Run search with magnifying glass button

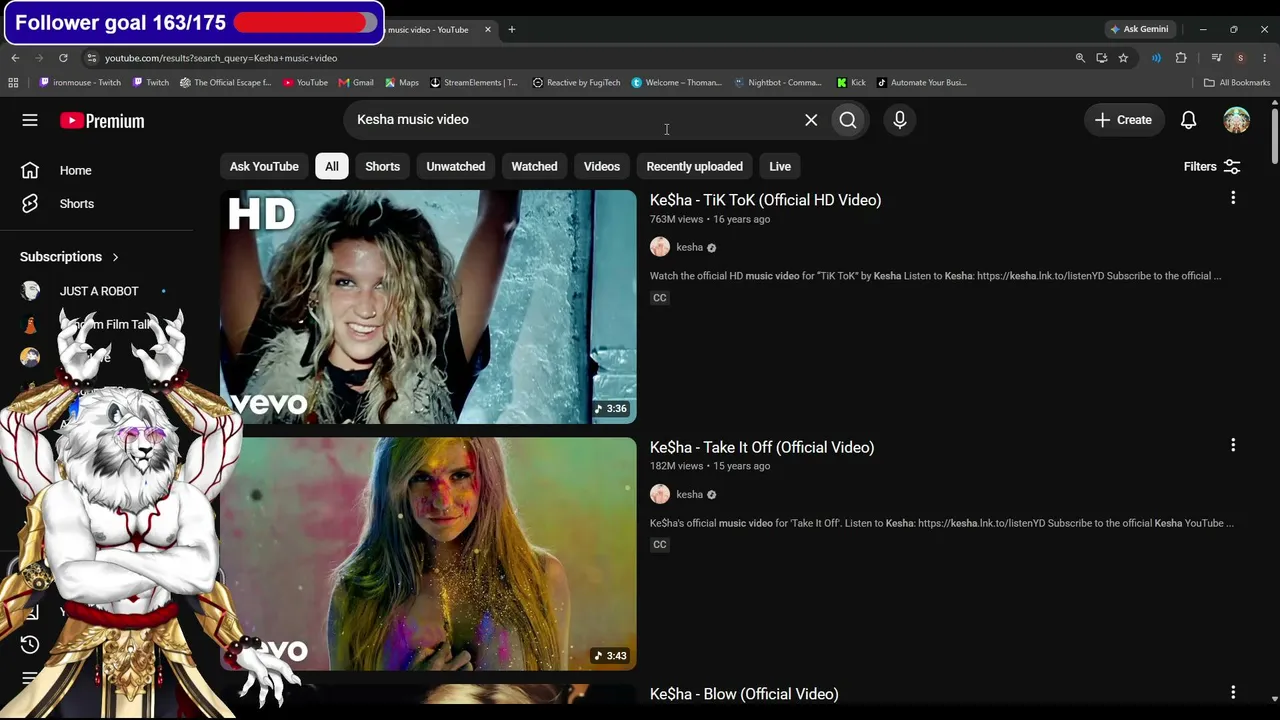(x=848, y=120)
